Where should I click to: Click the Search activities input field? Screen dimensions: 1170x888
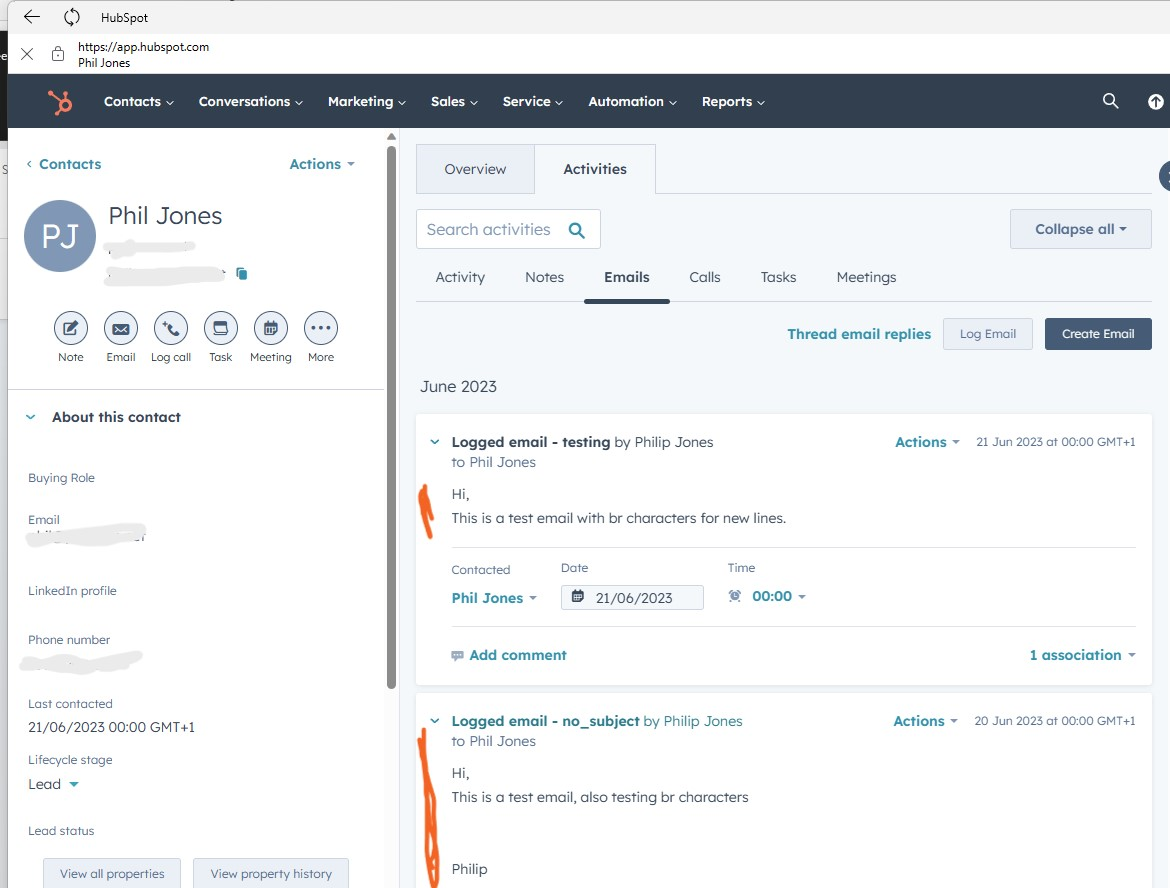490,229
